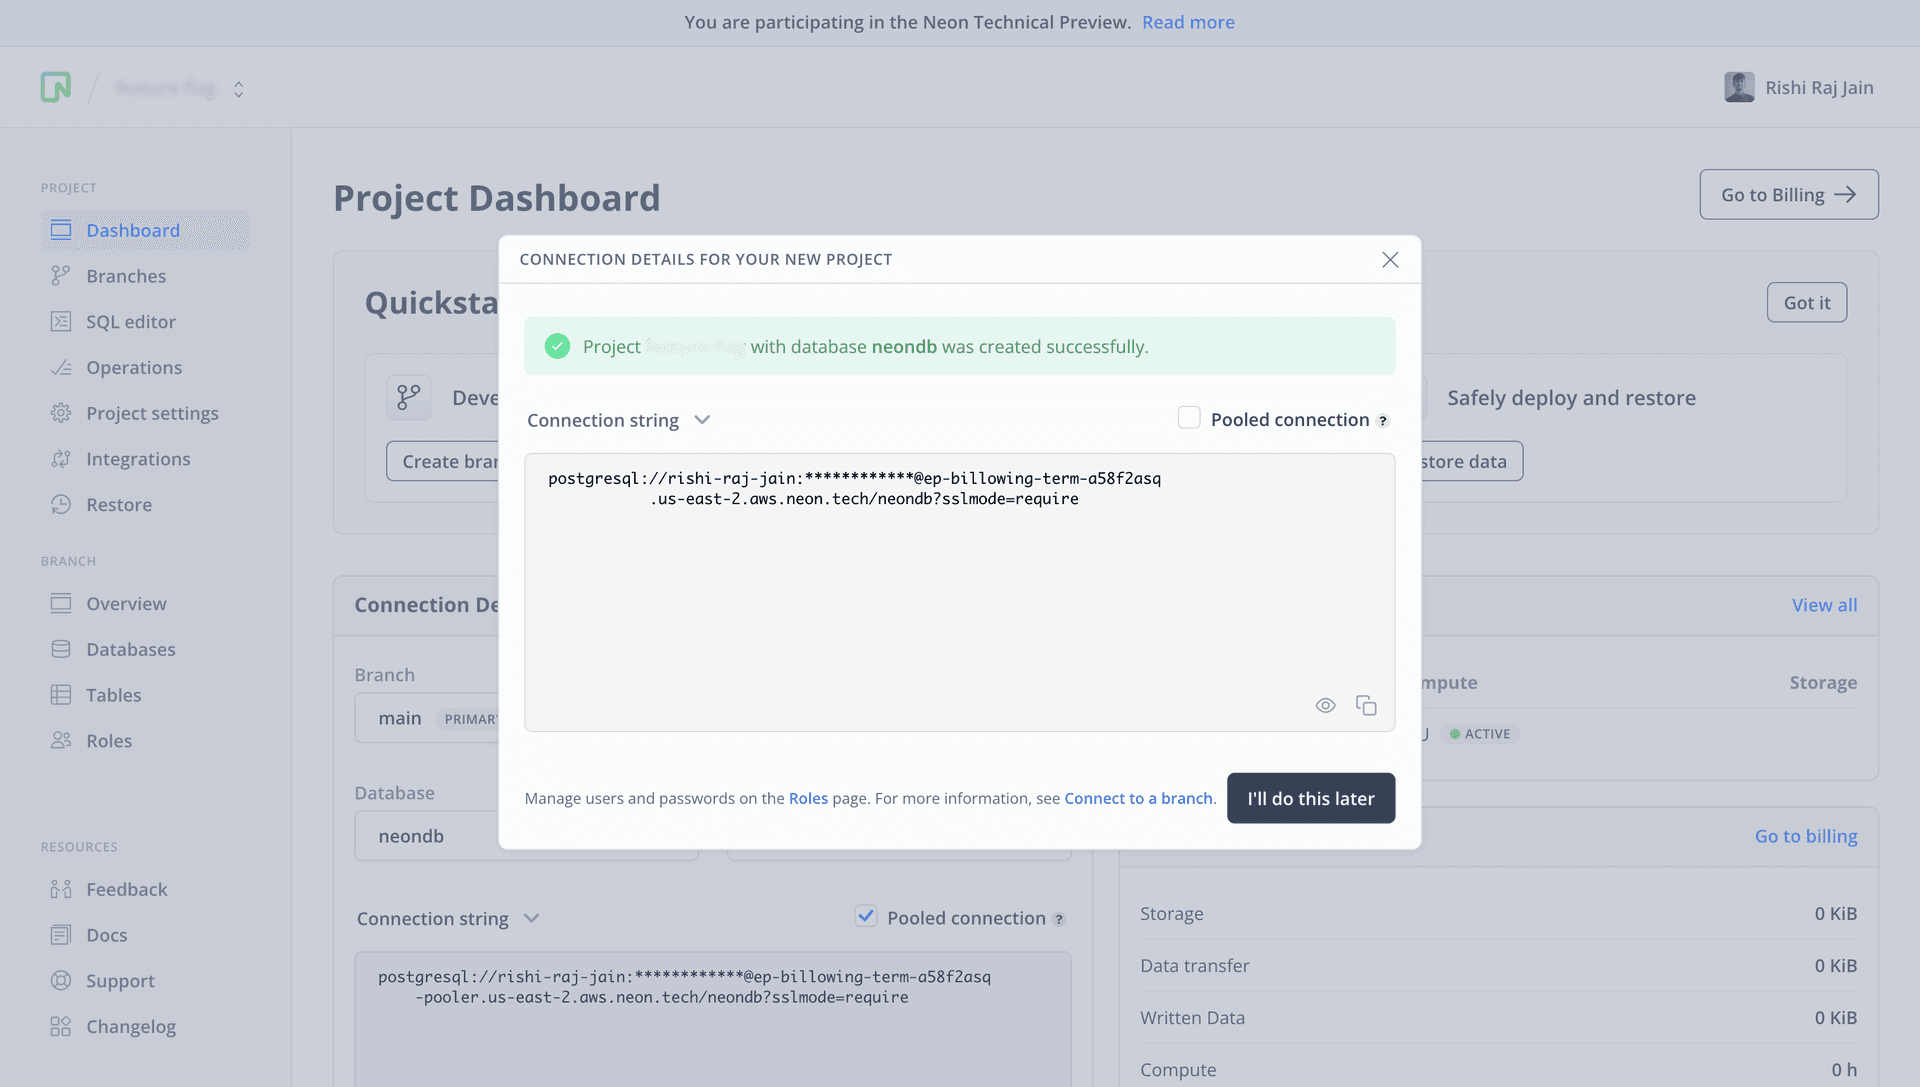Screen dimensions: 1920x1087
Task: Open the project switcher dropdown arrows
Action: pyautogui.click(x=238, y=89)
